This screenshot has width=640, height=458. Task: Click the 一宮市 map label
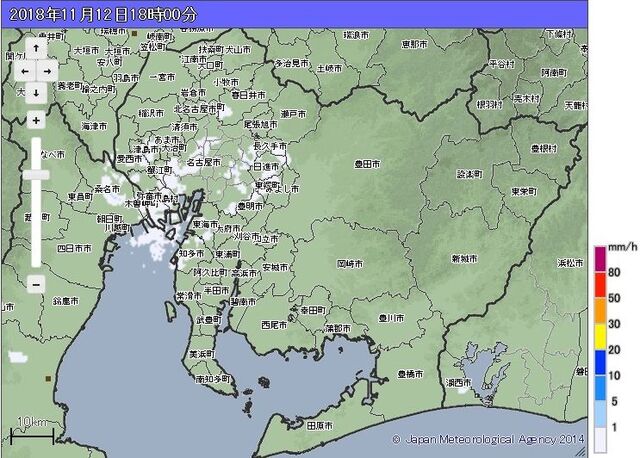162,77
